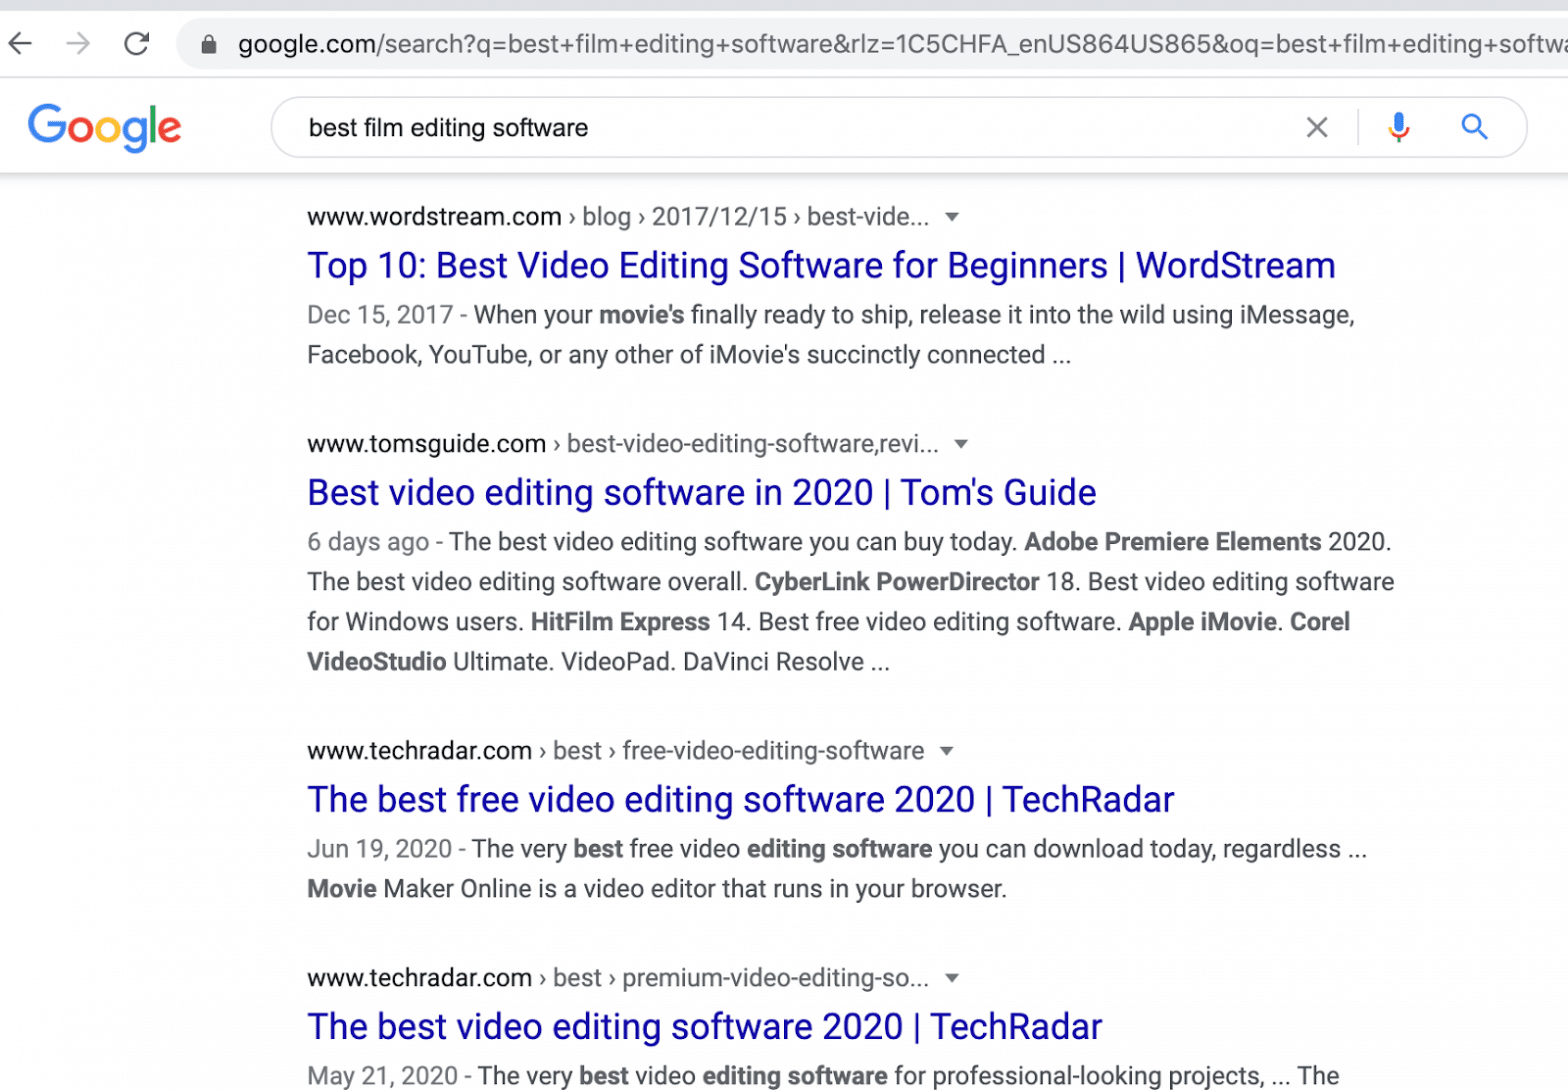Open Best video editing software Tom's Guide

(x=701, y=493)
